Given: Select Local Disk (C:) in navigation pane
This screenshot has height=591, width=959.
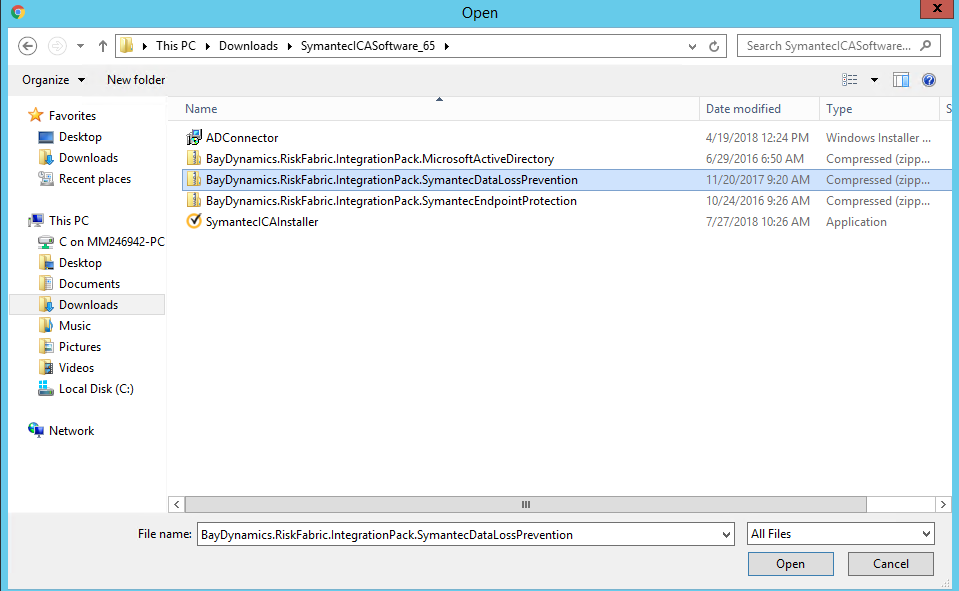Looking at the screenshot, I should tap(95, 389).
